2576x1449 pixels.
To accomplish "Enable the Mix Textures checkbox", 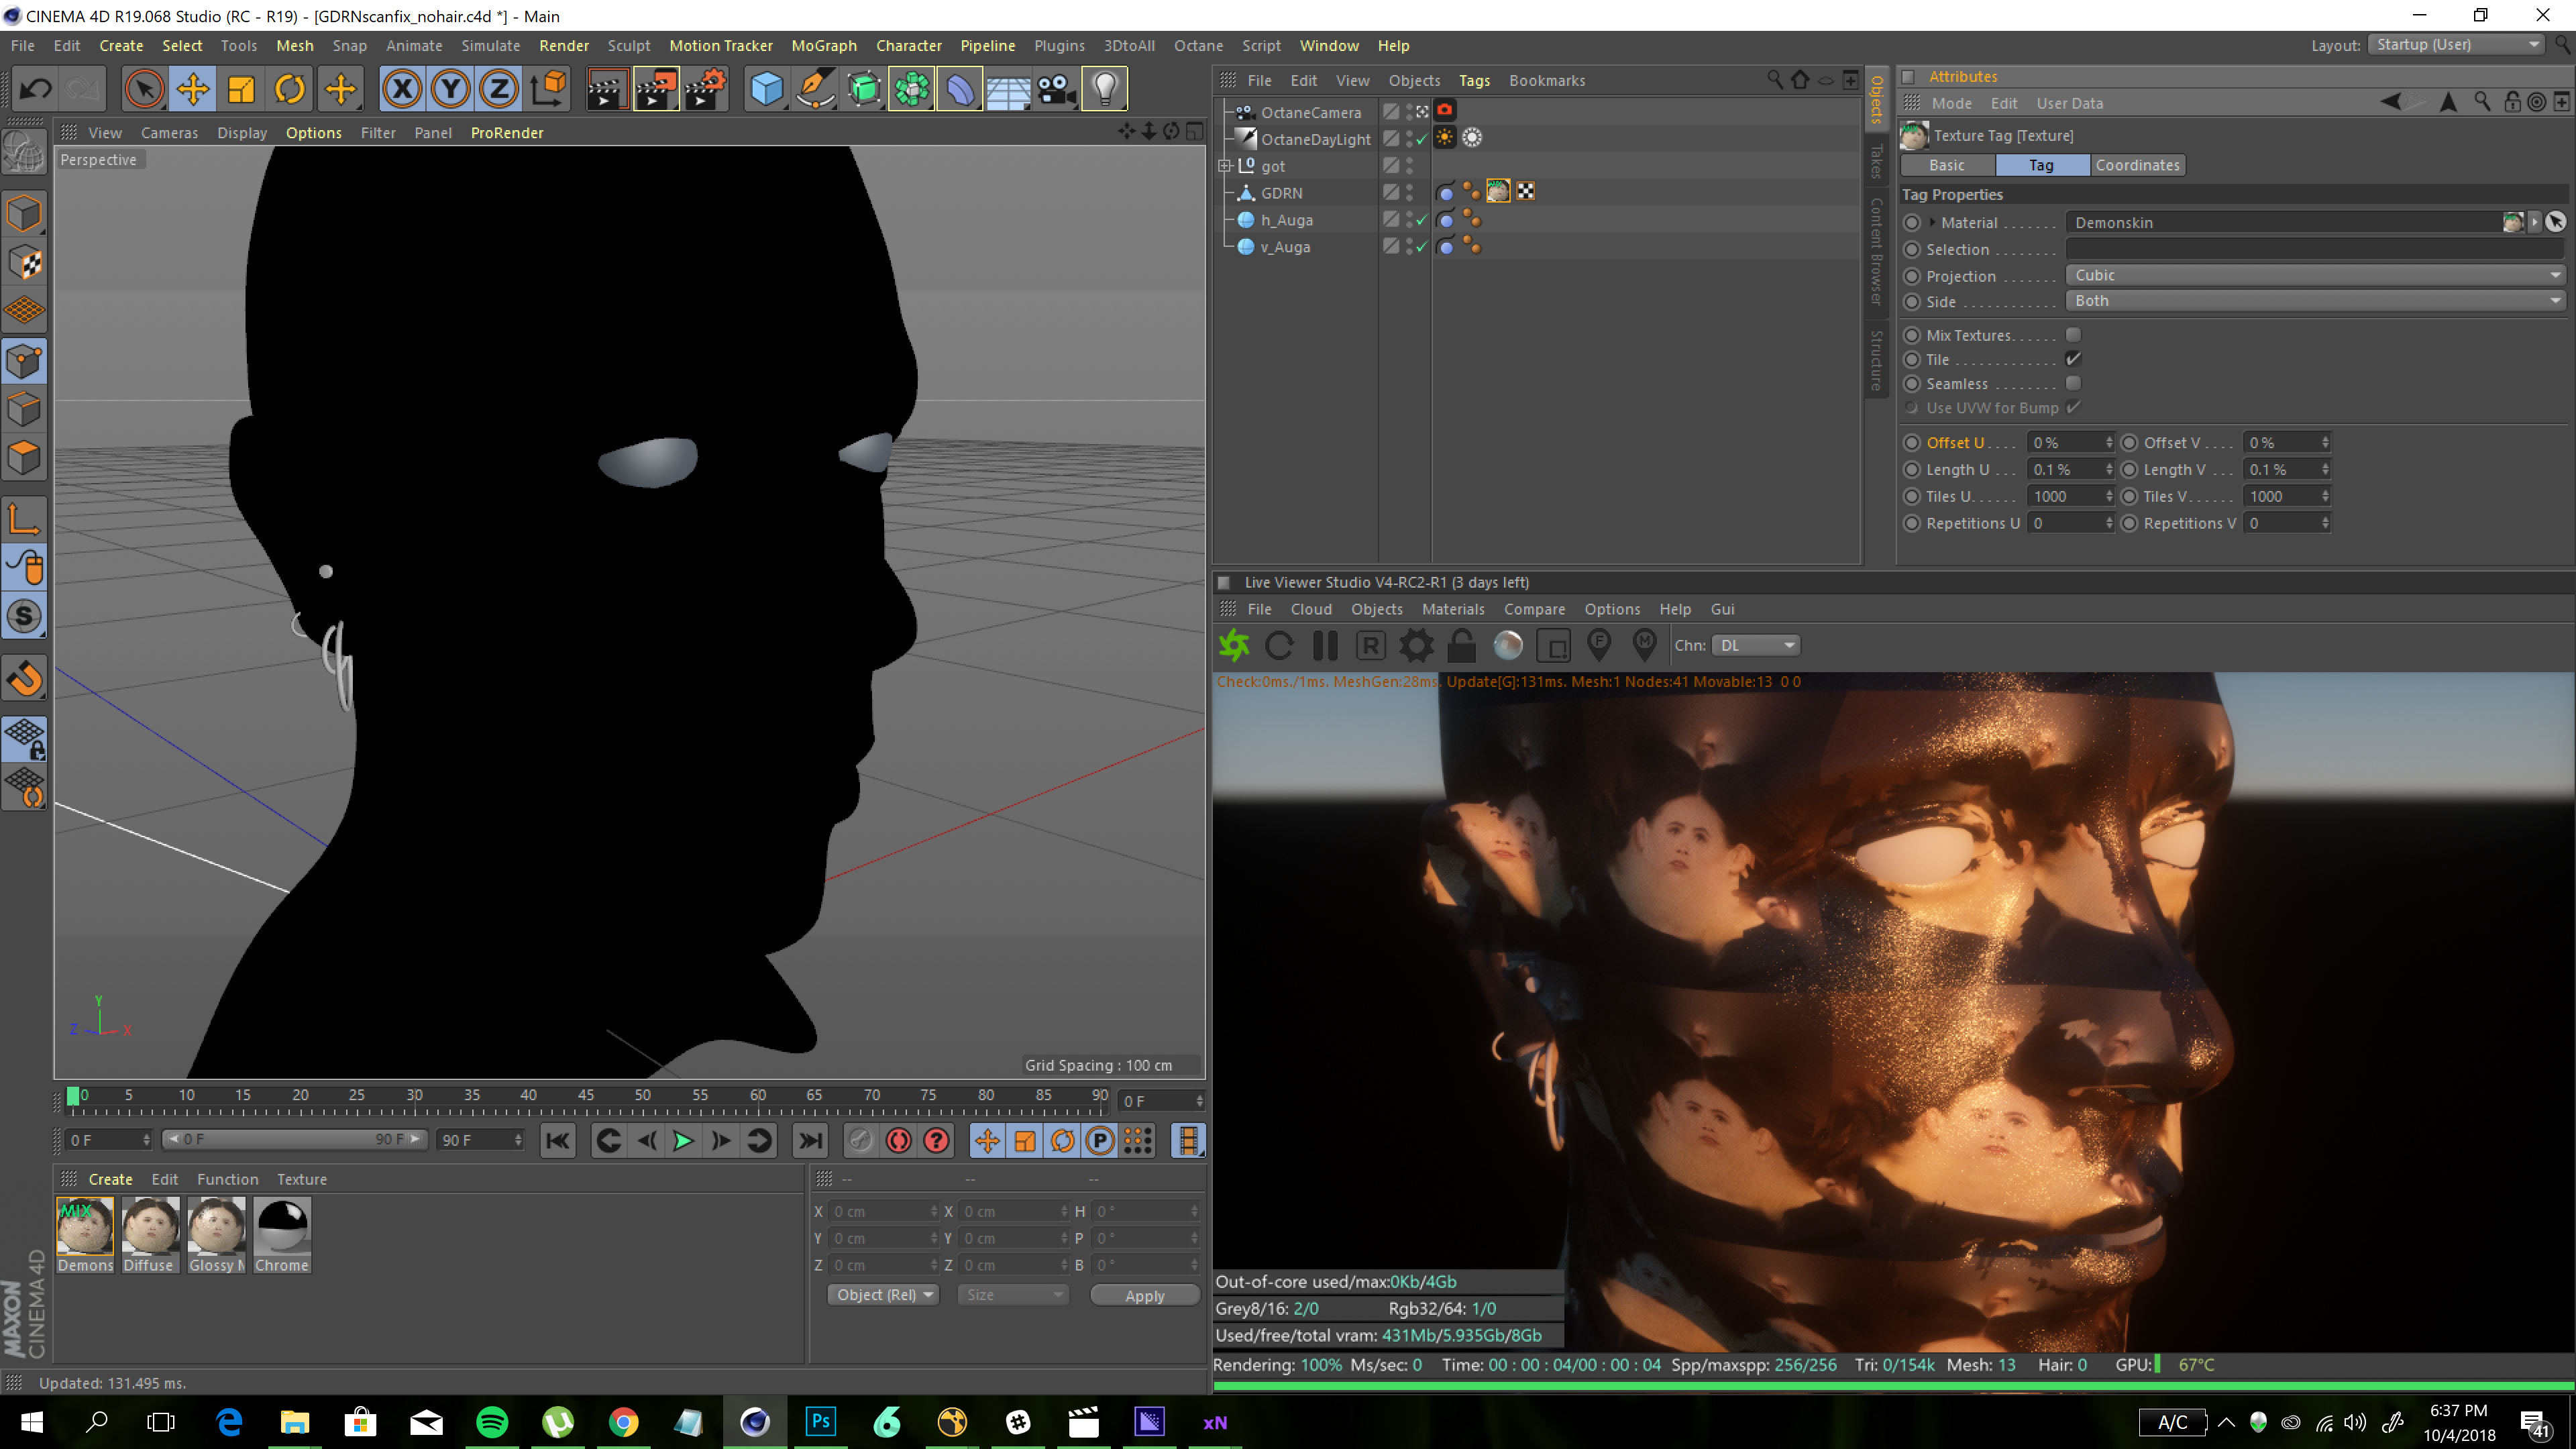I will (x=2073, y=335).
